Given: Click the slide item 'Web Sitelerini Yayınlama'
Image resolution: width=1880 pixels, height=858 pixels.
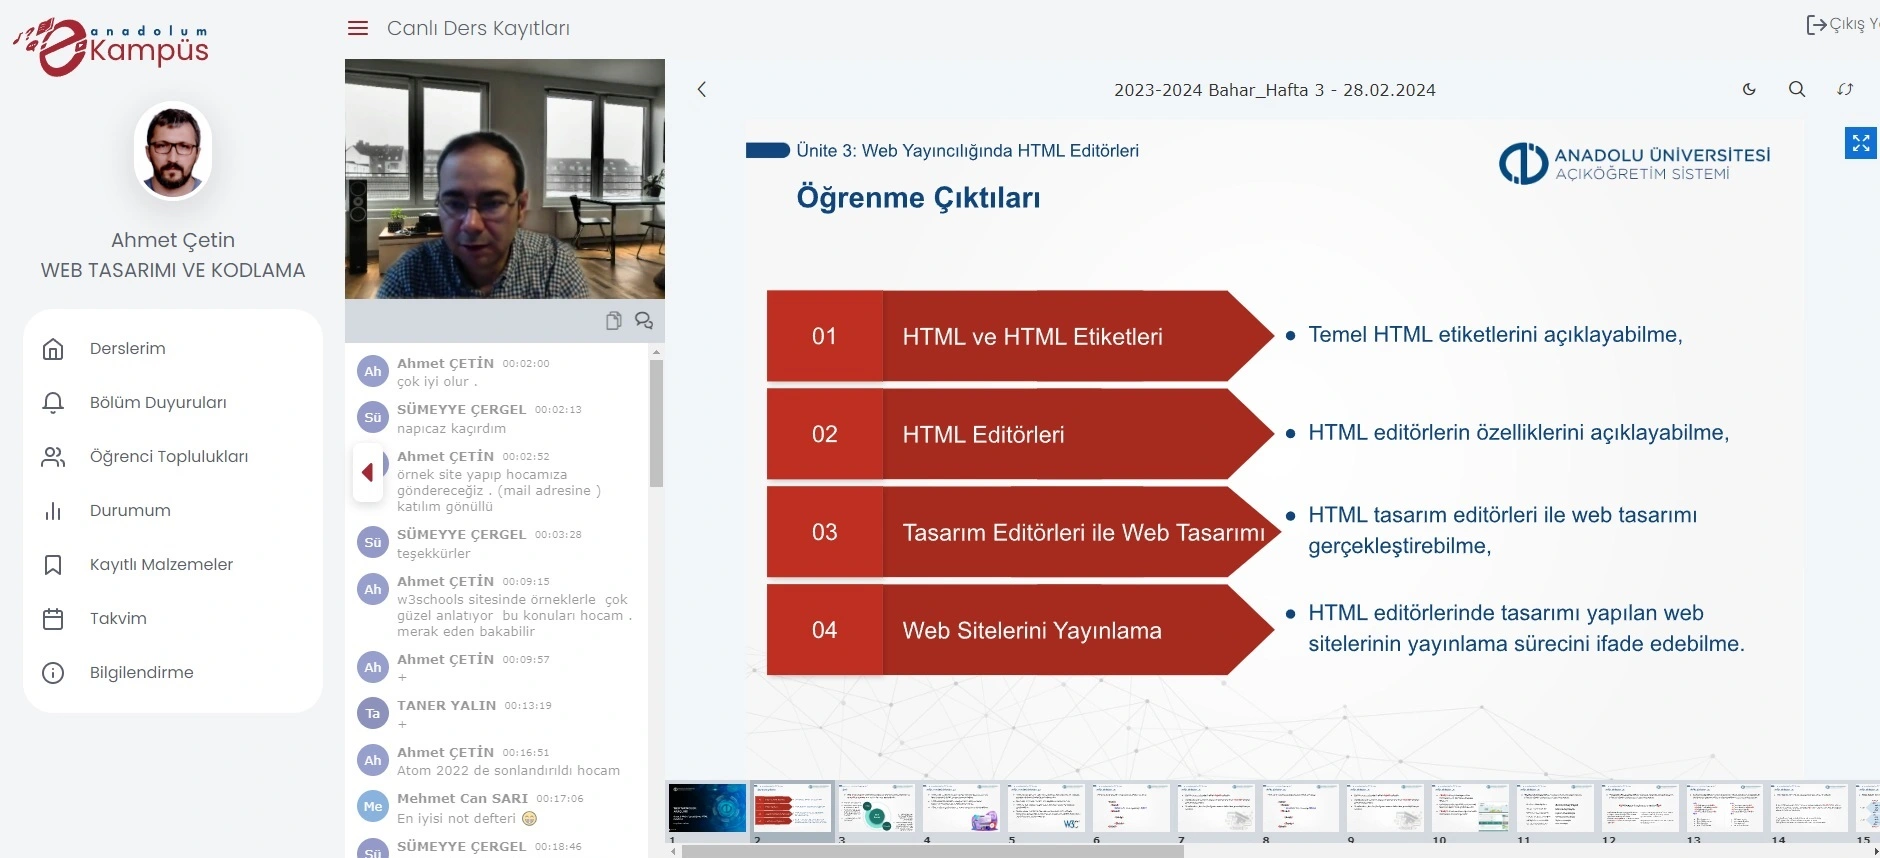Looking at the screenshot, I should click(1032, 631).
